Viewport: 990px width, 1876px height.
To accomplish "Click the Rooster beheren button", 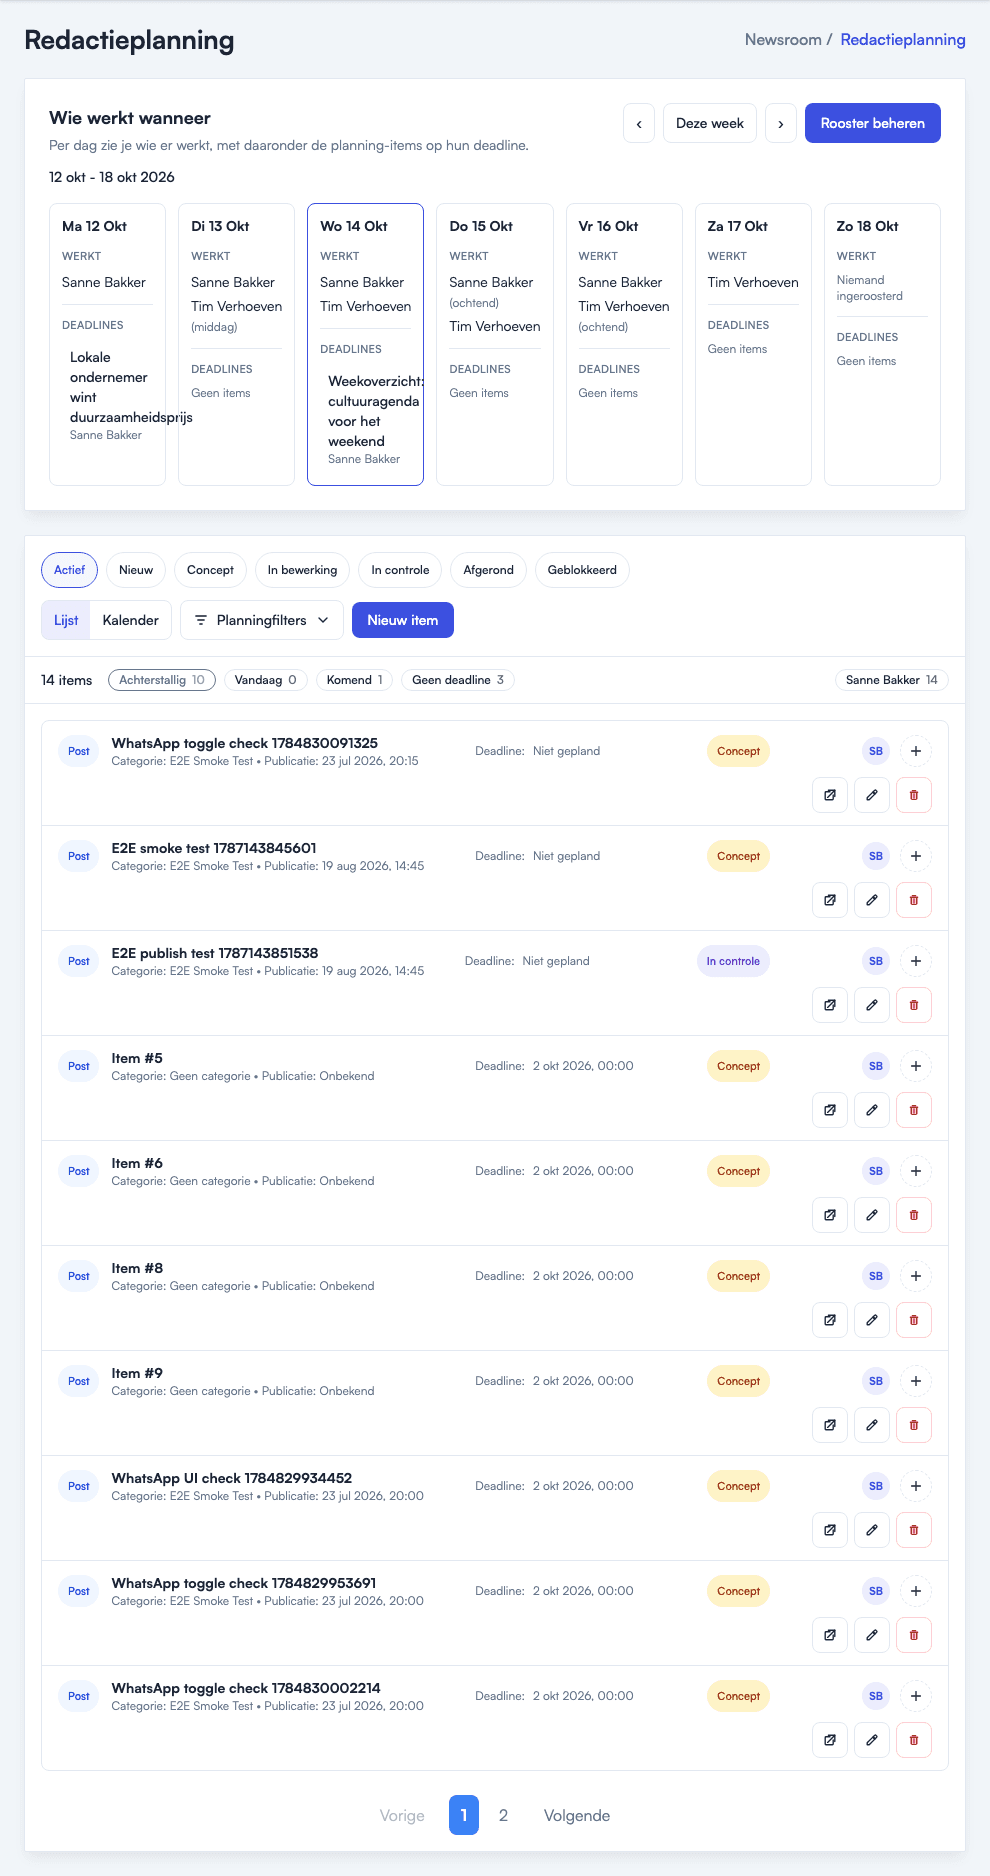I will tap(873, 123).
